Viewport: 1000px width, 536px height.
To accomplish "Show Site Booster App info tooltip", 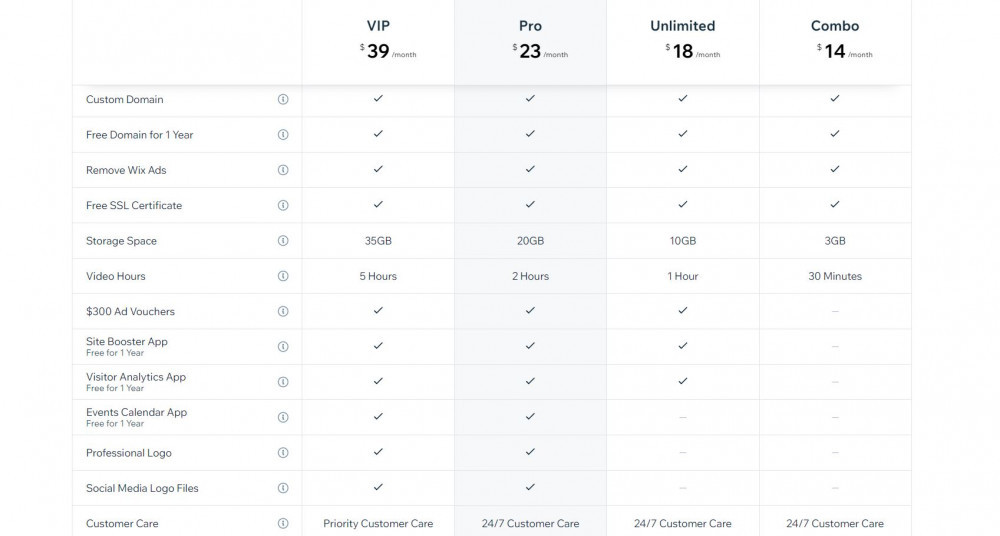I will pyautogui.click(x=283, y=346).
